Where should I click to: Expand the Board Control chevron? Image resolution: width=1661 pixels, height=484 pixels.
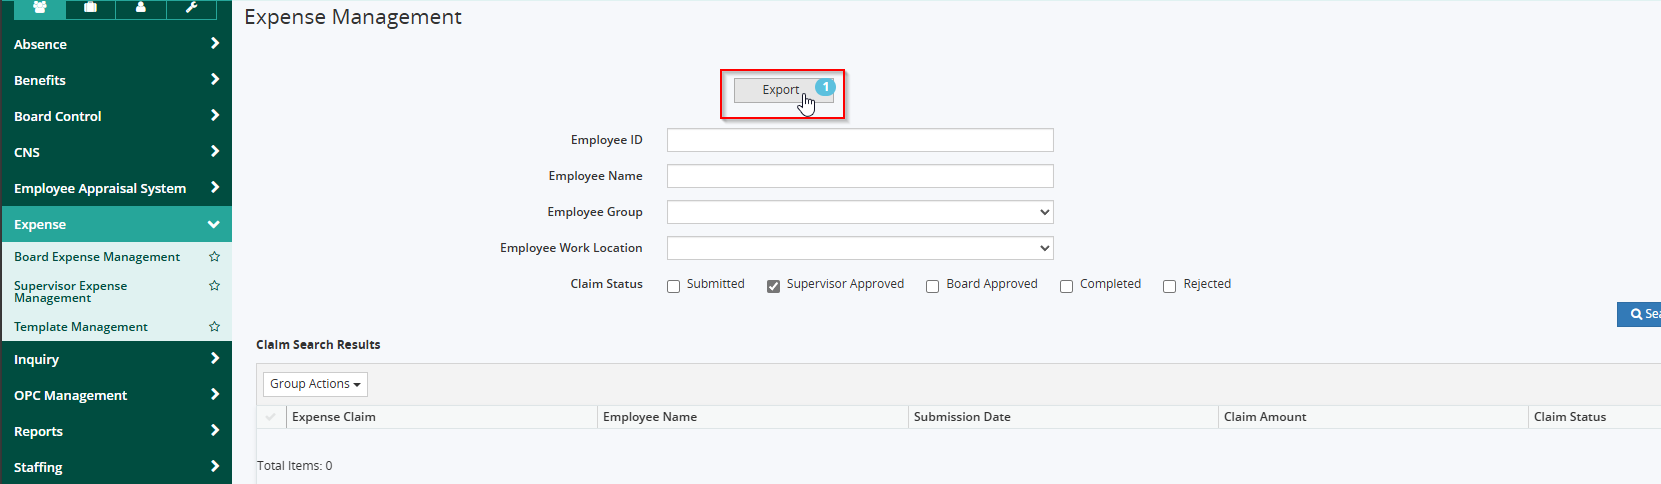[x=214, y=115]
